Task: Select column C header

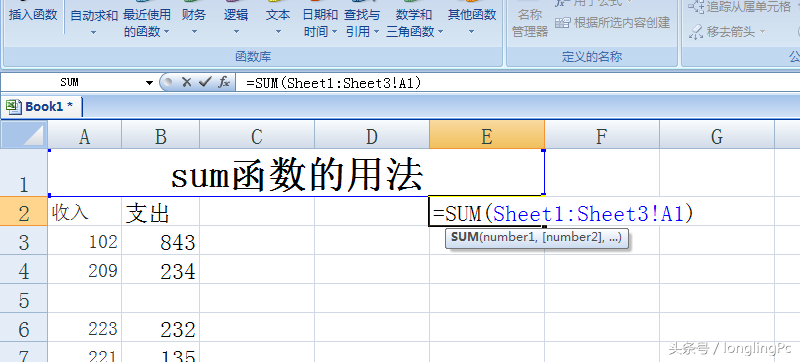Action: 257,136
